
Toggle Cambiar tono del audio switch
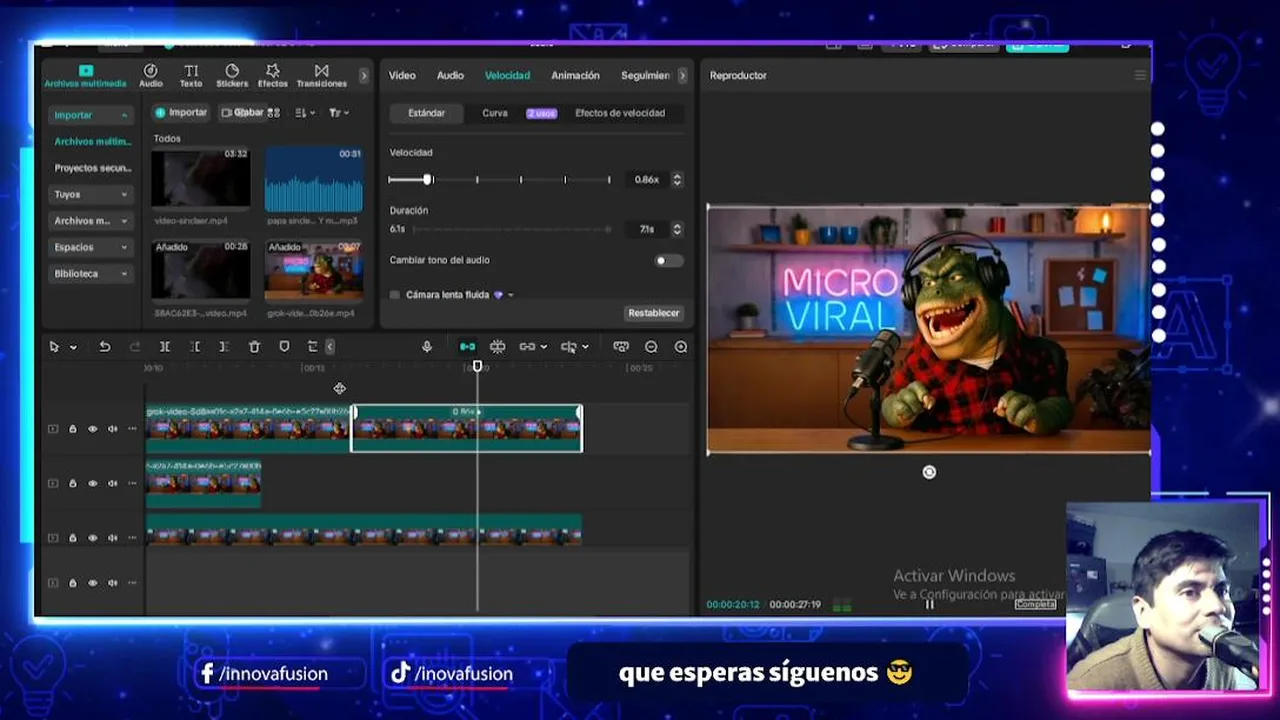point(668,261)
